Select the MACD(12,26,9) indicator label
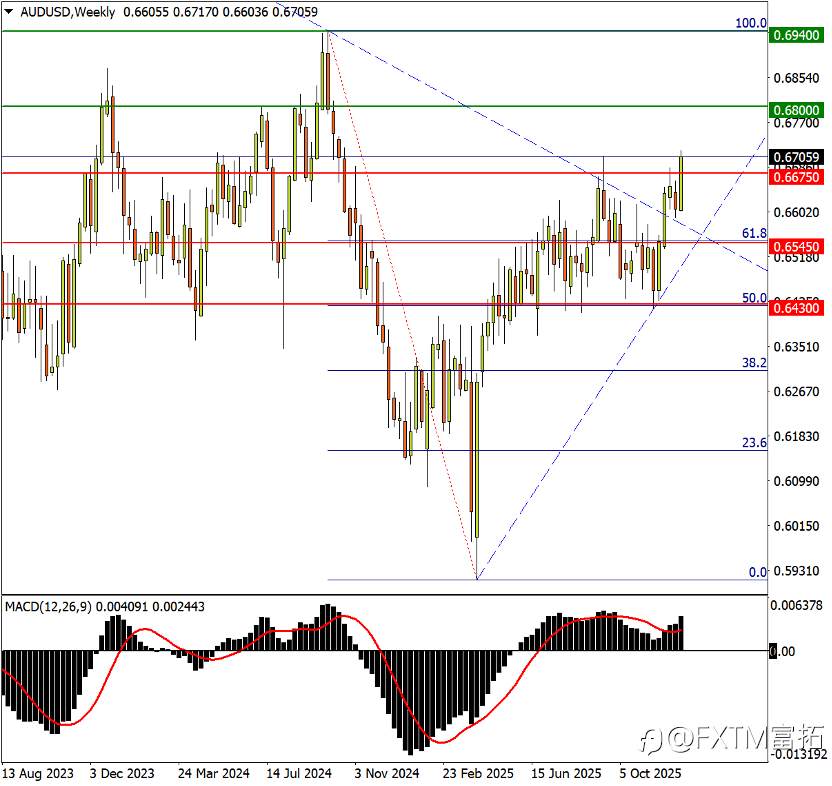832x786 pixels. tap(48, 607)
